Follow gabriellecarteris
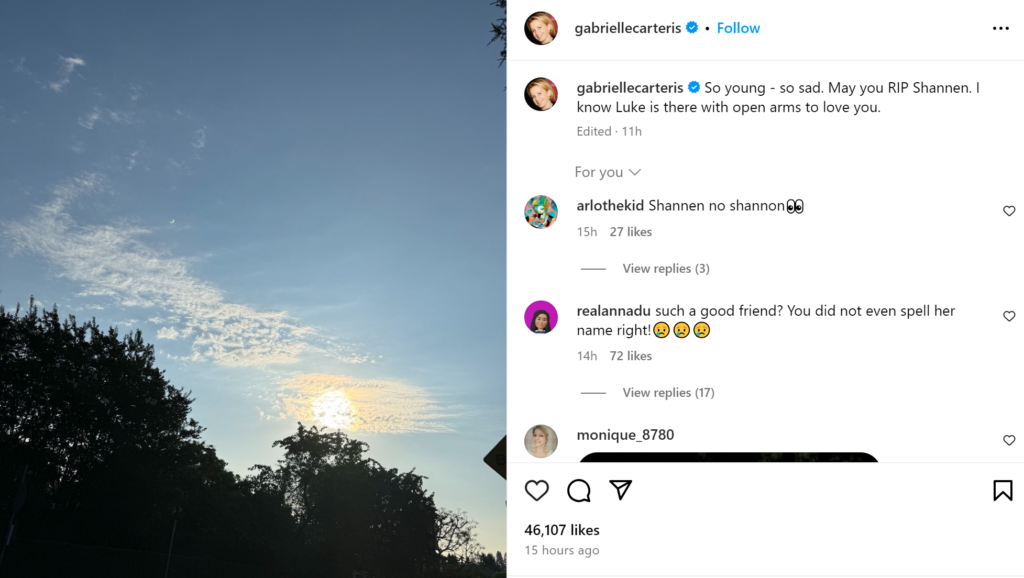1024x578 pixels. coord(738,28)
